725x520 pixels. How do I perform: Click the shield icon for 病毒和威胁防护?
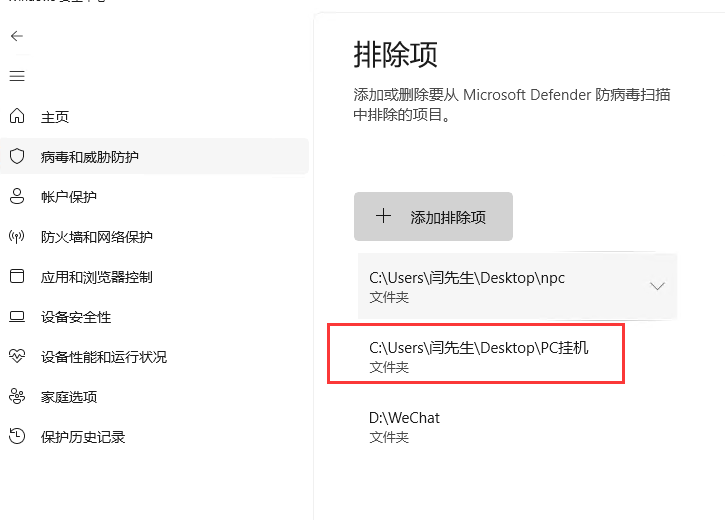point(16,157)
